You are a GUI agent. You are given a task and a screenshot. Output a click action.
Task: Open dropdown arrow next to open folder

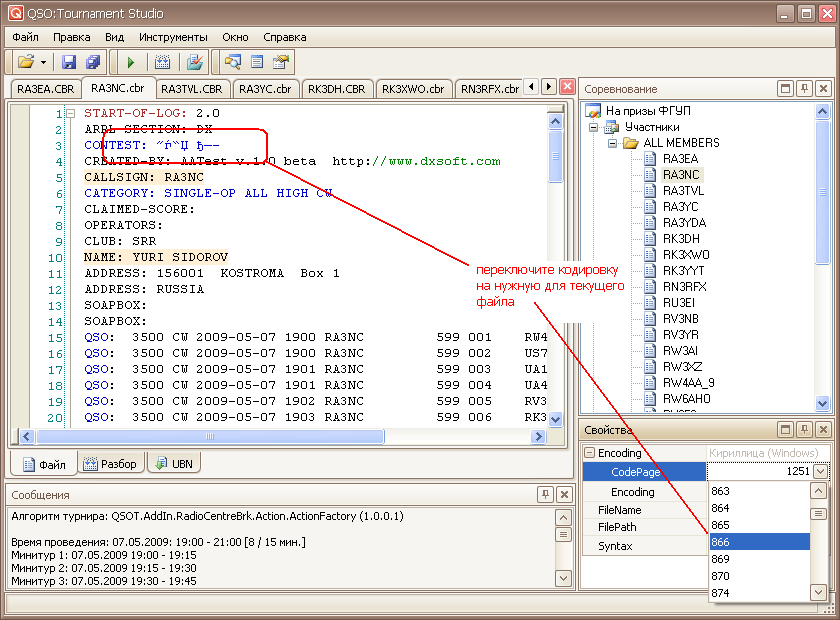point(43,62)
